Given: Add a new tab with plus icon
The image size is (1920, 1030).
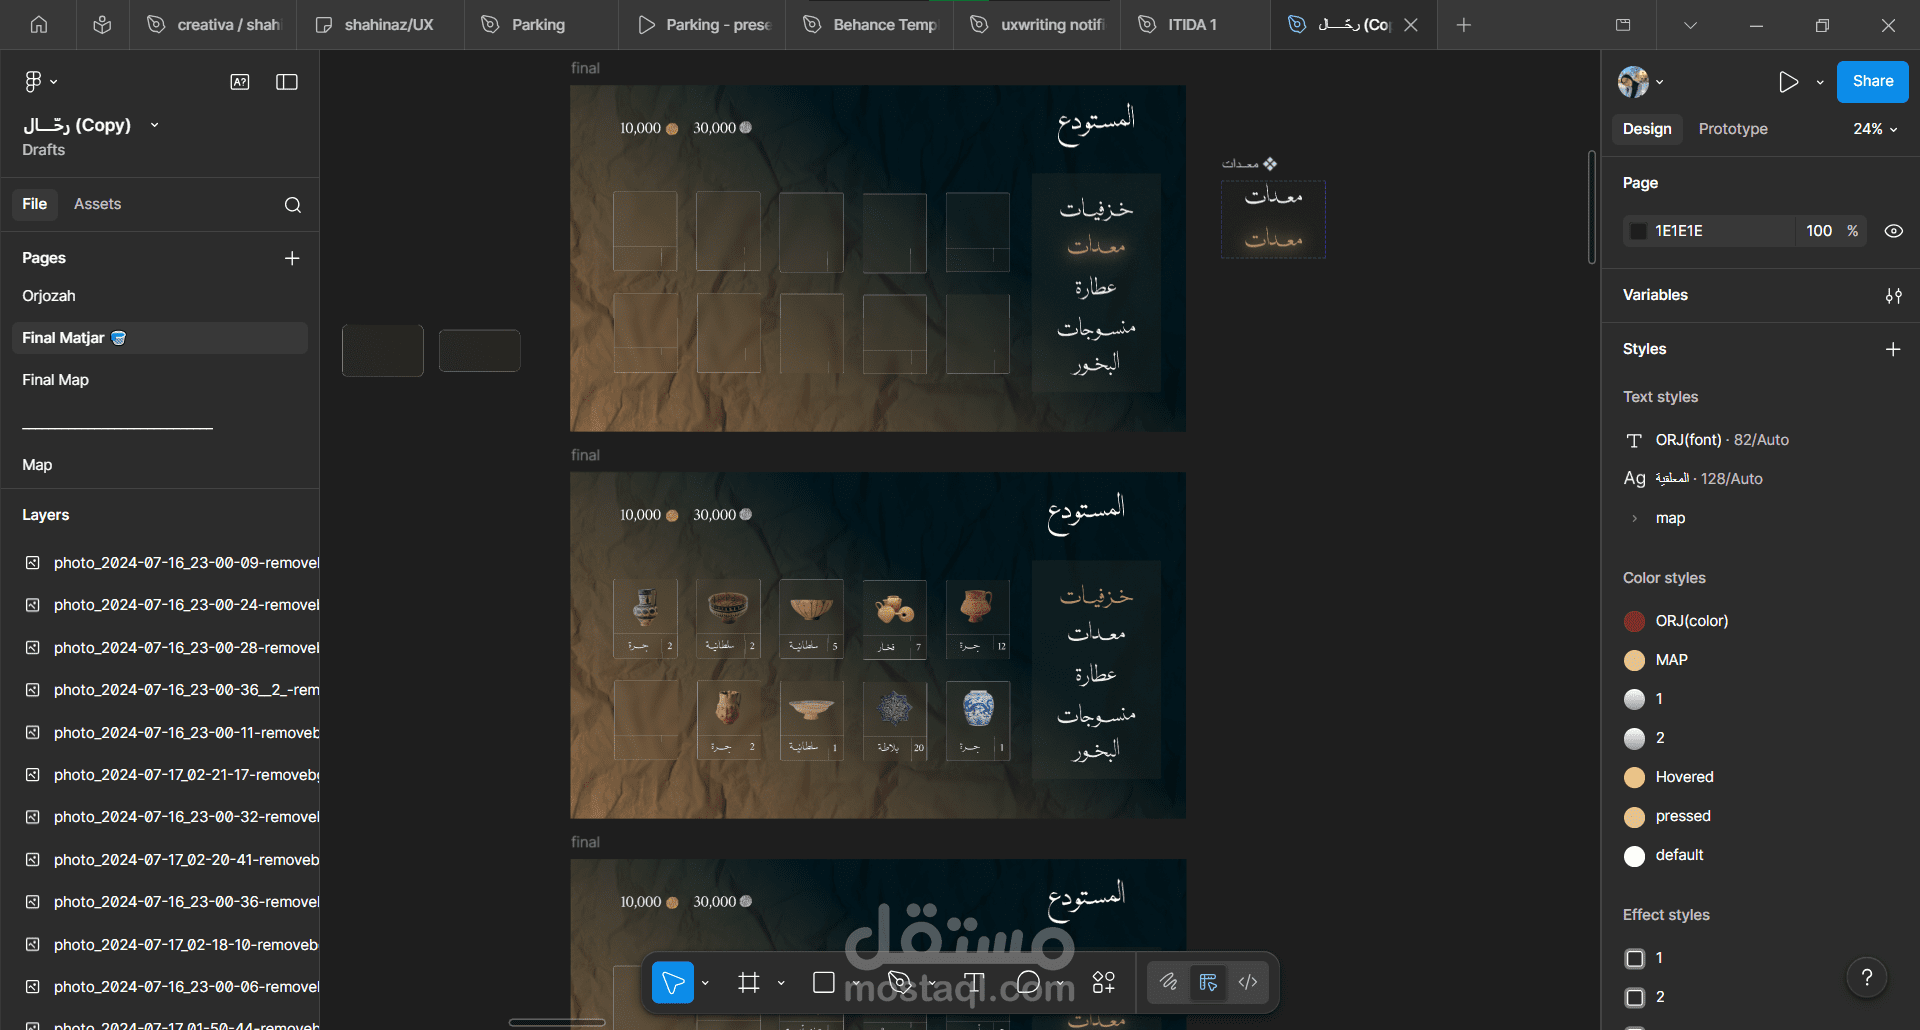Looking at the screenshot, I should pyautogui.click(x=1464, y=25).
